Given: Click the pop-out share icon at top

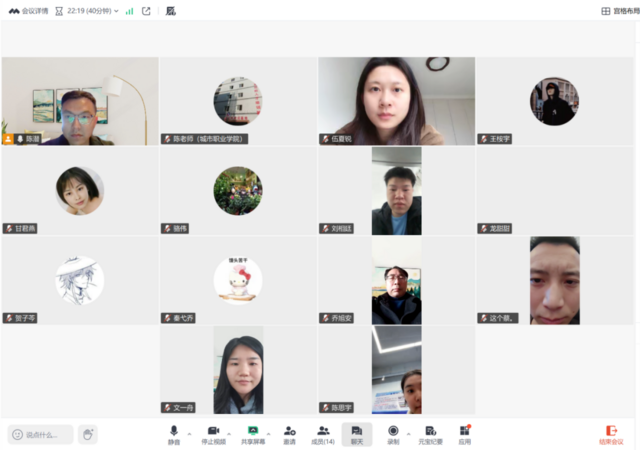Looking at the screenshot, I should click(146, 11).
